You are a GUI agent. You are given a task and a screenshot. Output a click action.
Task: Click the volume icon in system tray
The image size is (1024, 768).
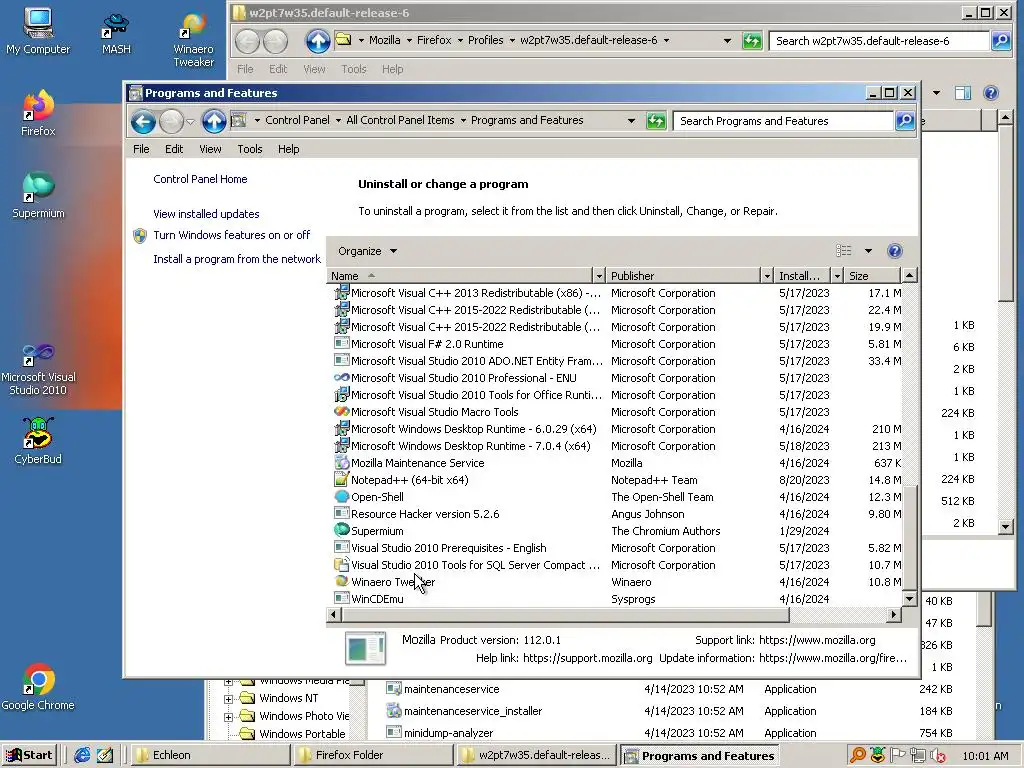point(938,756)
